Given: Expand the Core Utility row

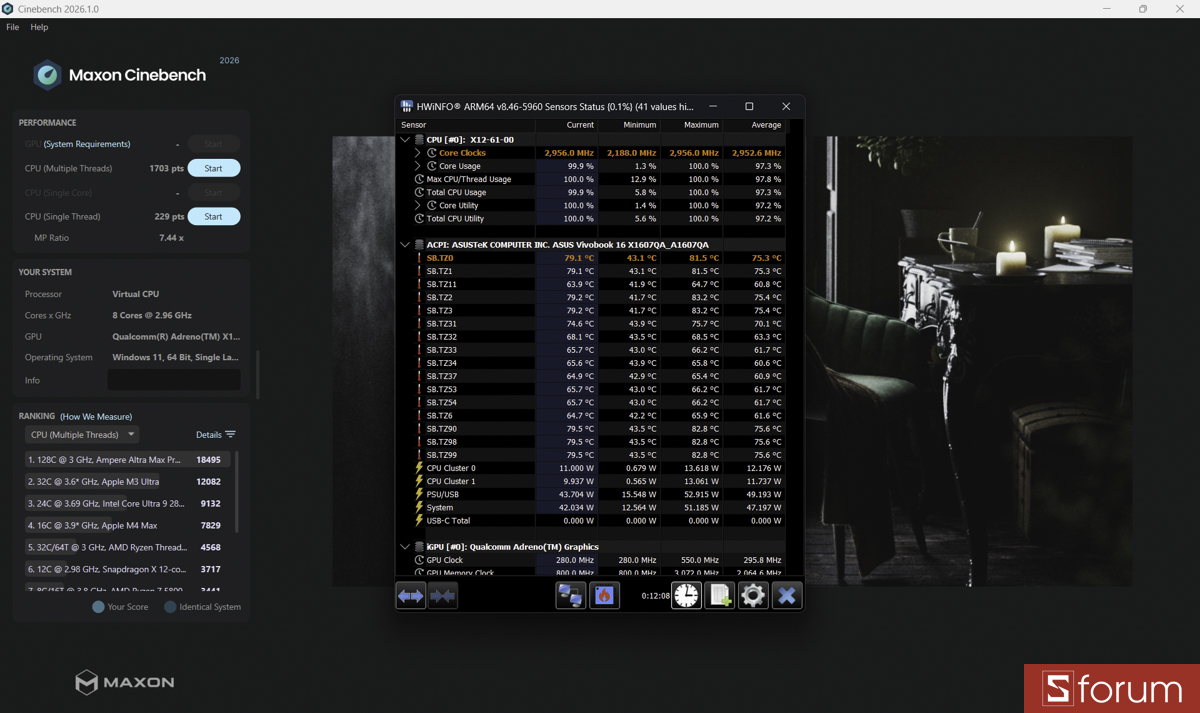Looking at the screenshot, I should coord(418,205).
